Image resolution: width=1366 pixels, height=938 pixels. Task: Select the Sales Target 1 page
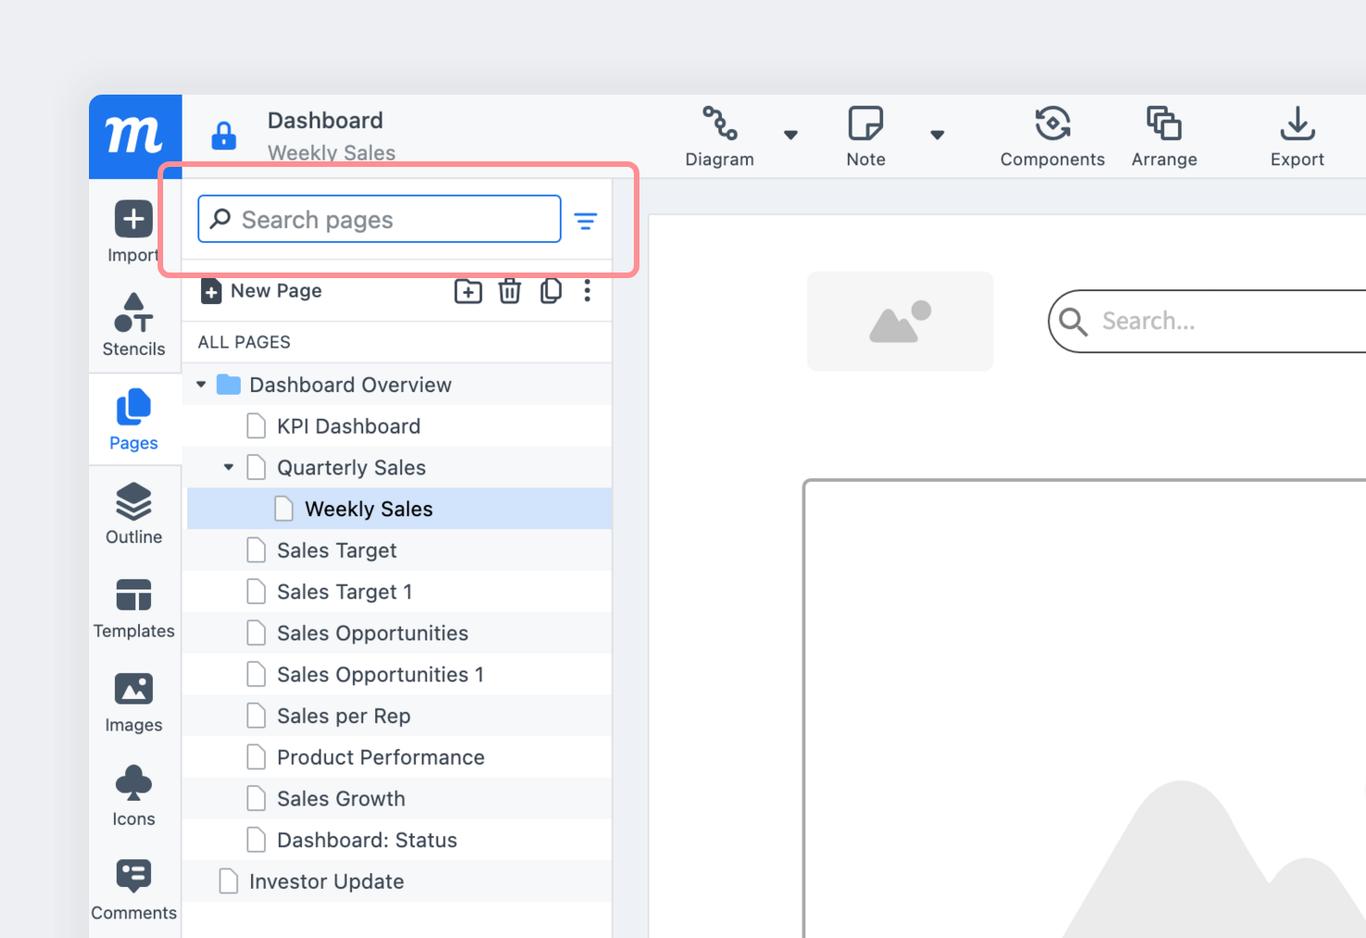pyautogui.click(x=399, y=591)
